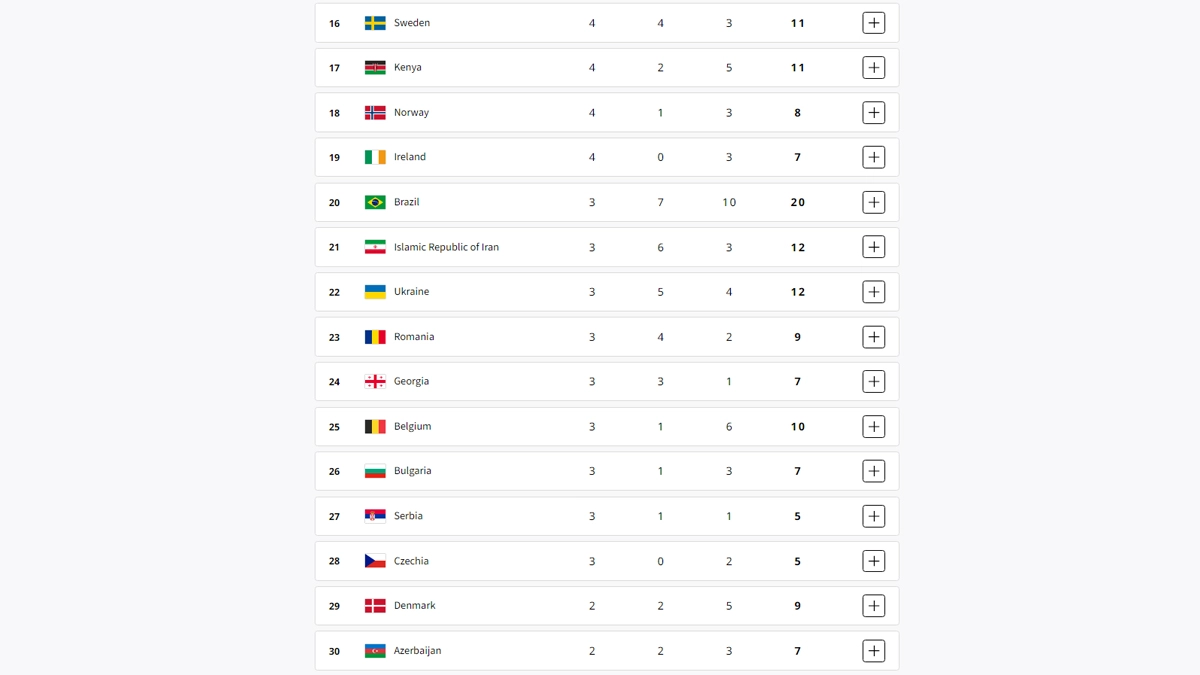
Task: Click Brazil's flag icon
Action: (x=375, y=202)
